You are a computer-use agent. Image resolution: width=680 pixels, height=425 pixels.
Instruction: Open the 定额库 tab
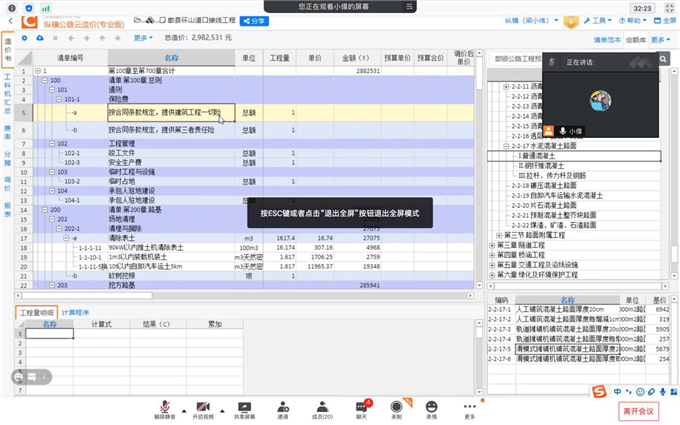click(636, 40)
